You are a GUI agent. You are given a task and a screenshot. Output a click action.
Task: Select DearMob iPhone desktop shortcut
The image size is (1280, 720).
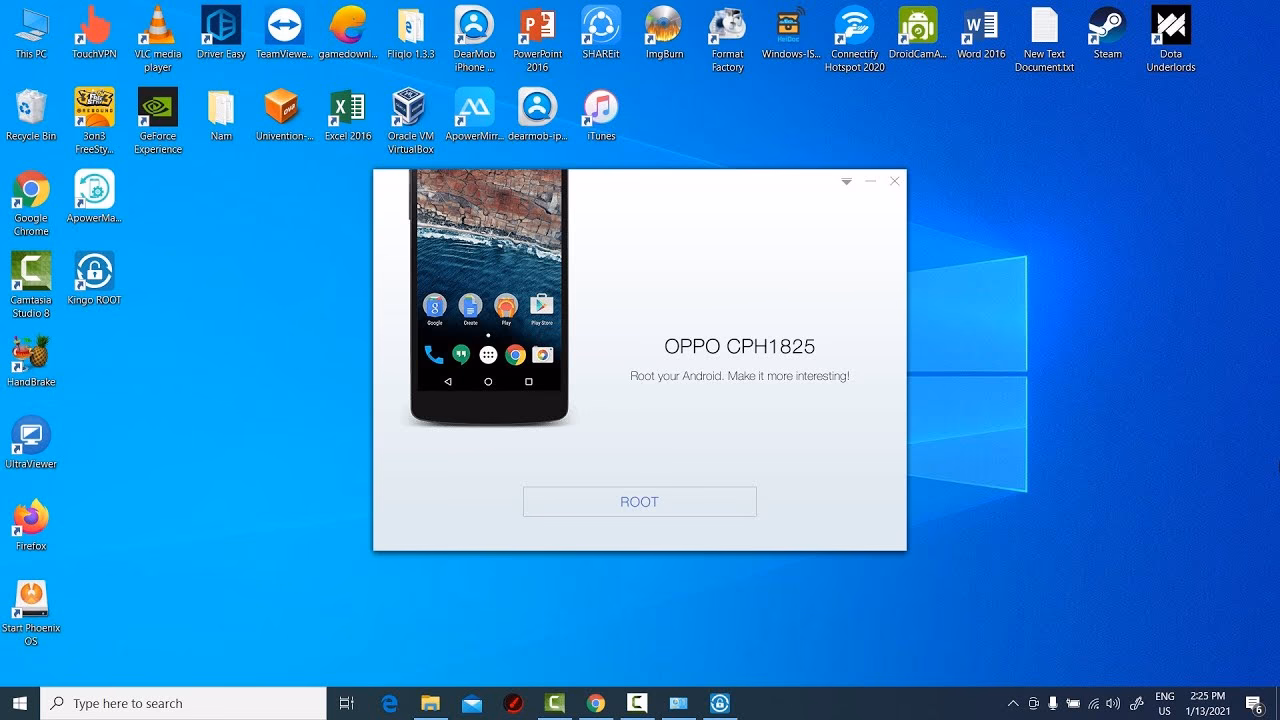(x=474, y=40)
